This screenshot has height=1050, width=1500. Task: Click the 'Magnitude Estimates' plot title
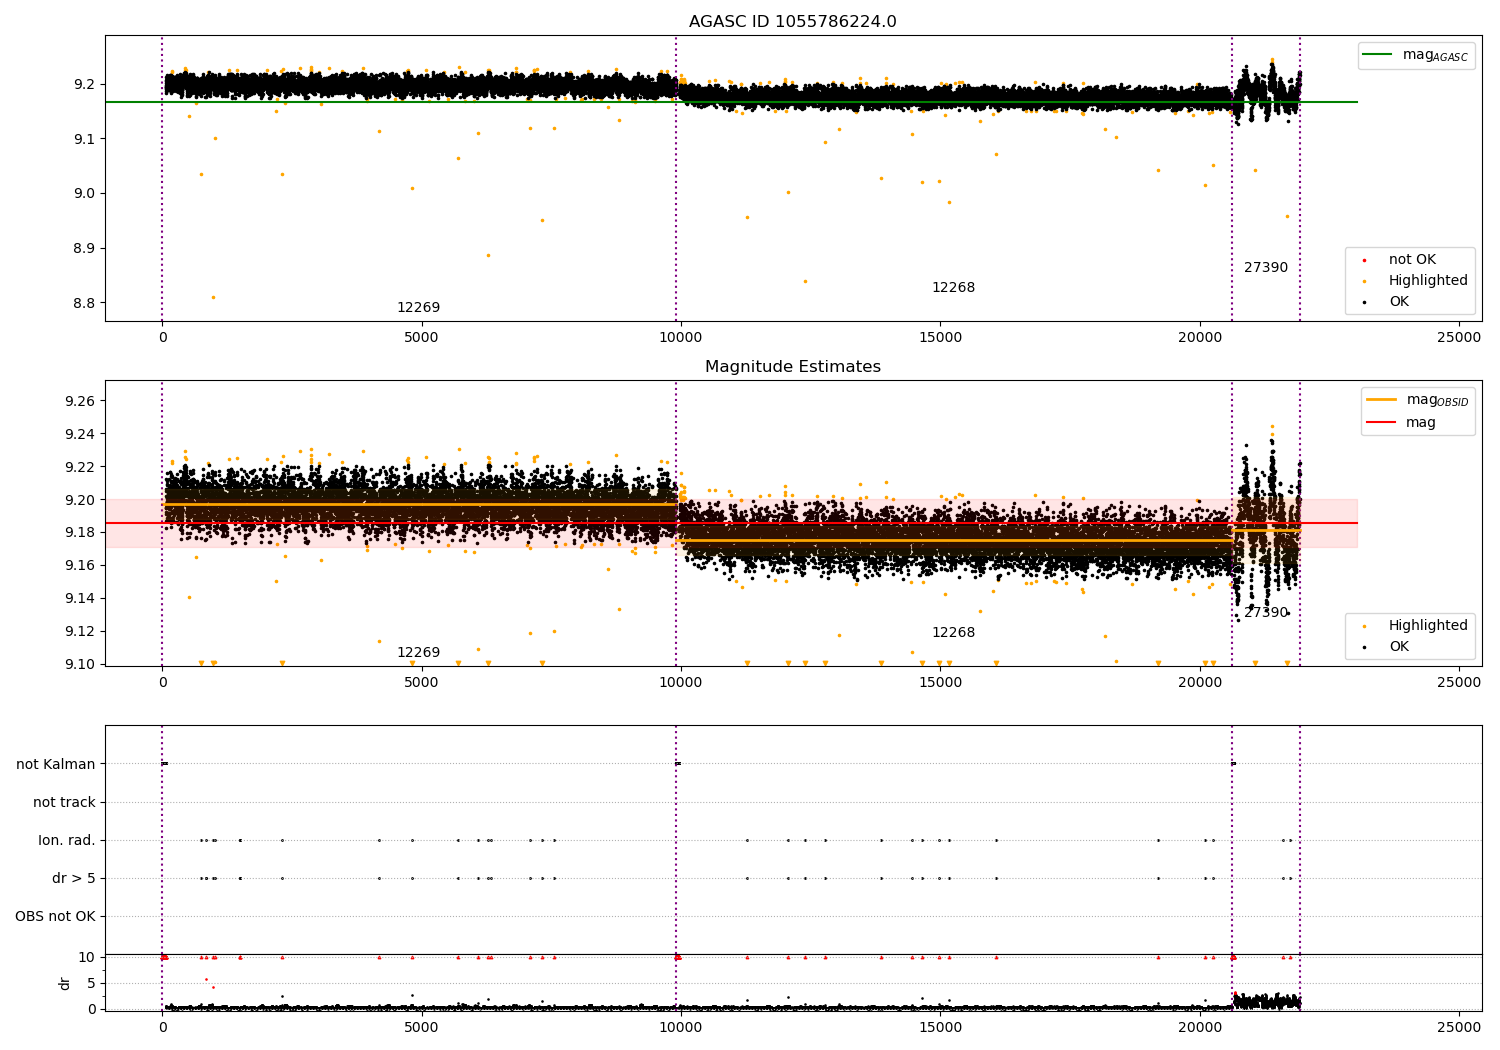coord(792,367)
